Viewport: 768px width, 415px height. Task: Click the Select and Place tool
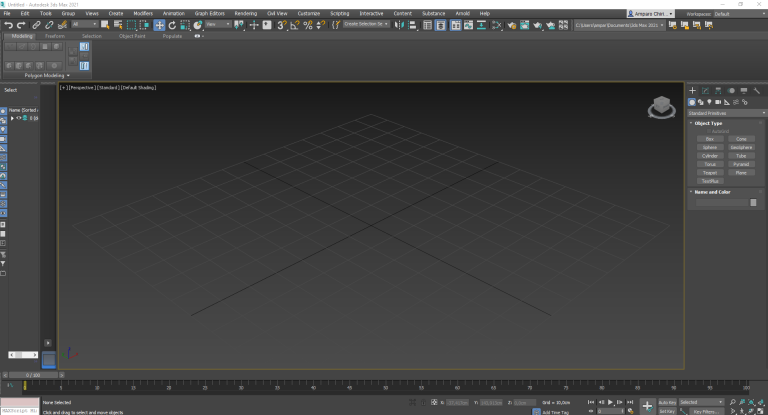[x=198, y=25]
